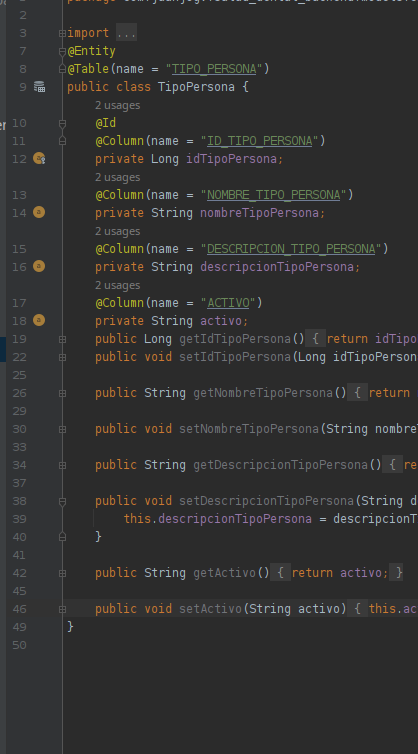Click line number 50 in the gutter
418x754 pixels.
pyautogui.click(x=19, y=645)
